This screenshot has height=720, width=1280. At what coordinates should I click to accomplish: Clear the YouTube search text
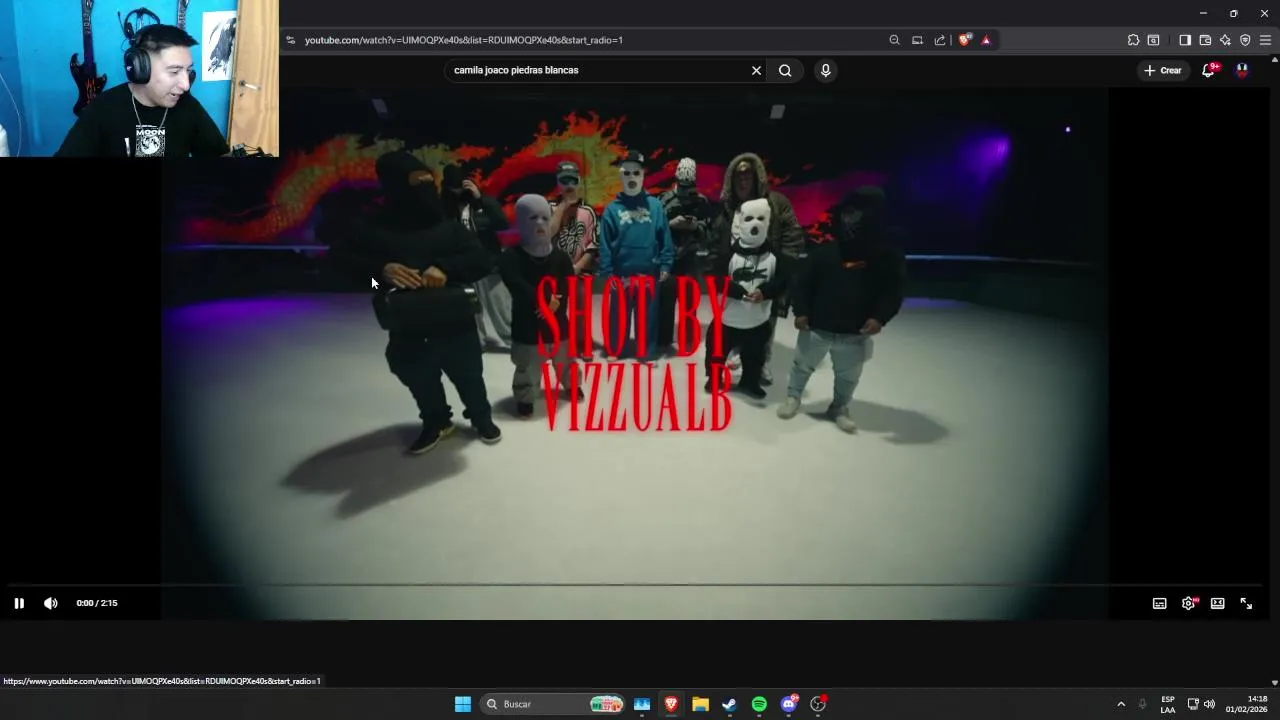(x=756, y=70)
